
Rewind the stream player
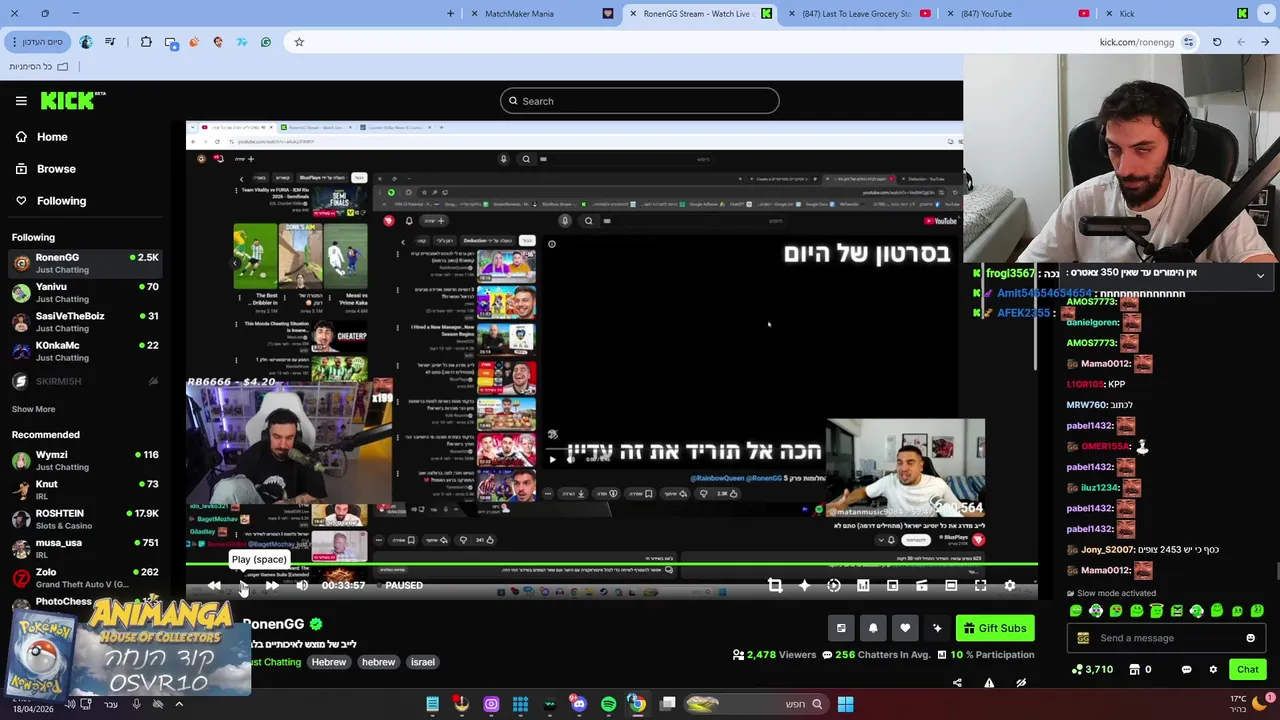point(214,585)
